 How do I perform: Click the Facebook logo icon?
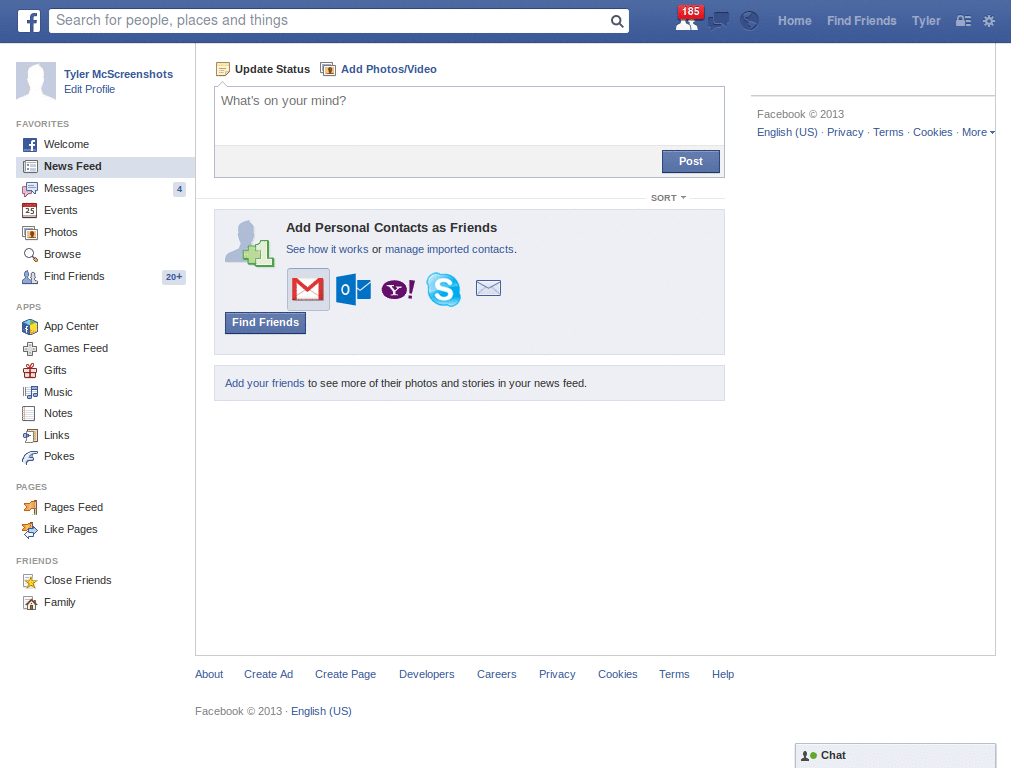[28, 21]
